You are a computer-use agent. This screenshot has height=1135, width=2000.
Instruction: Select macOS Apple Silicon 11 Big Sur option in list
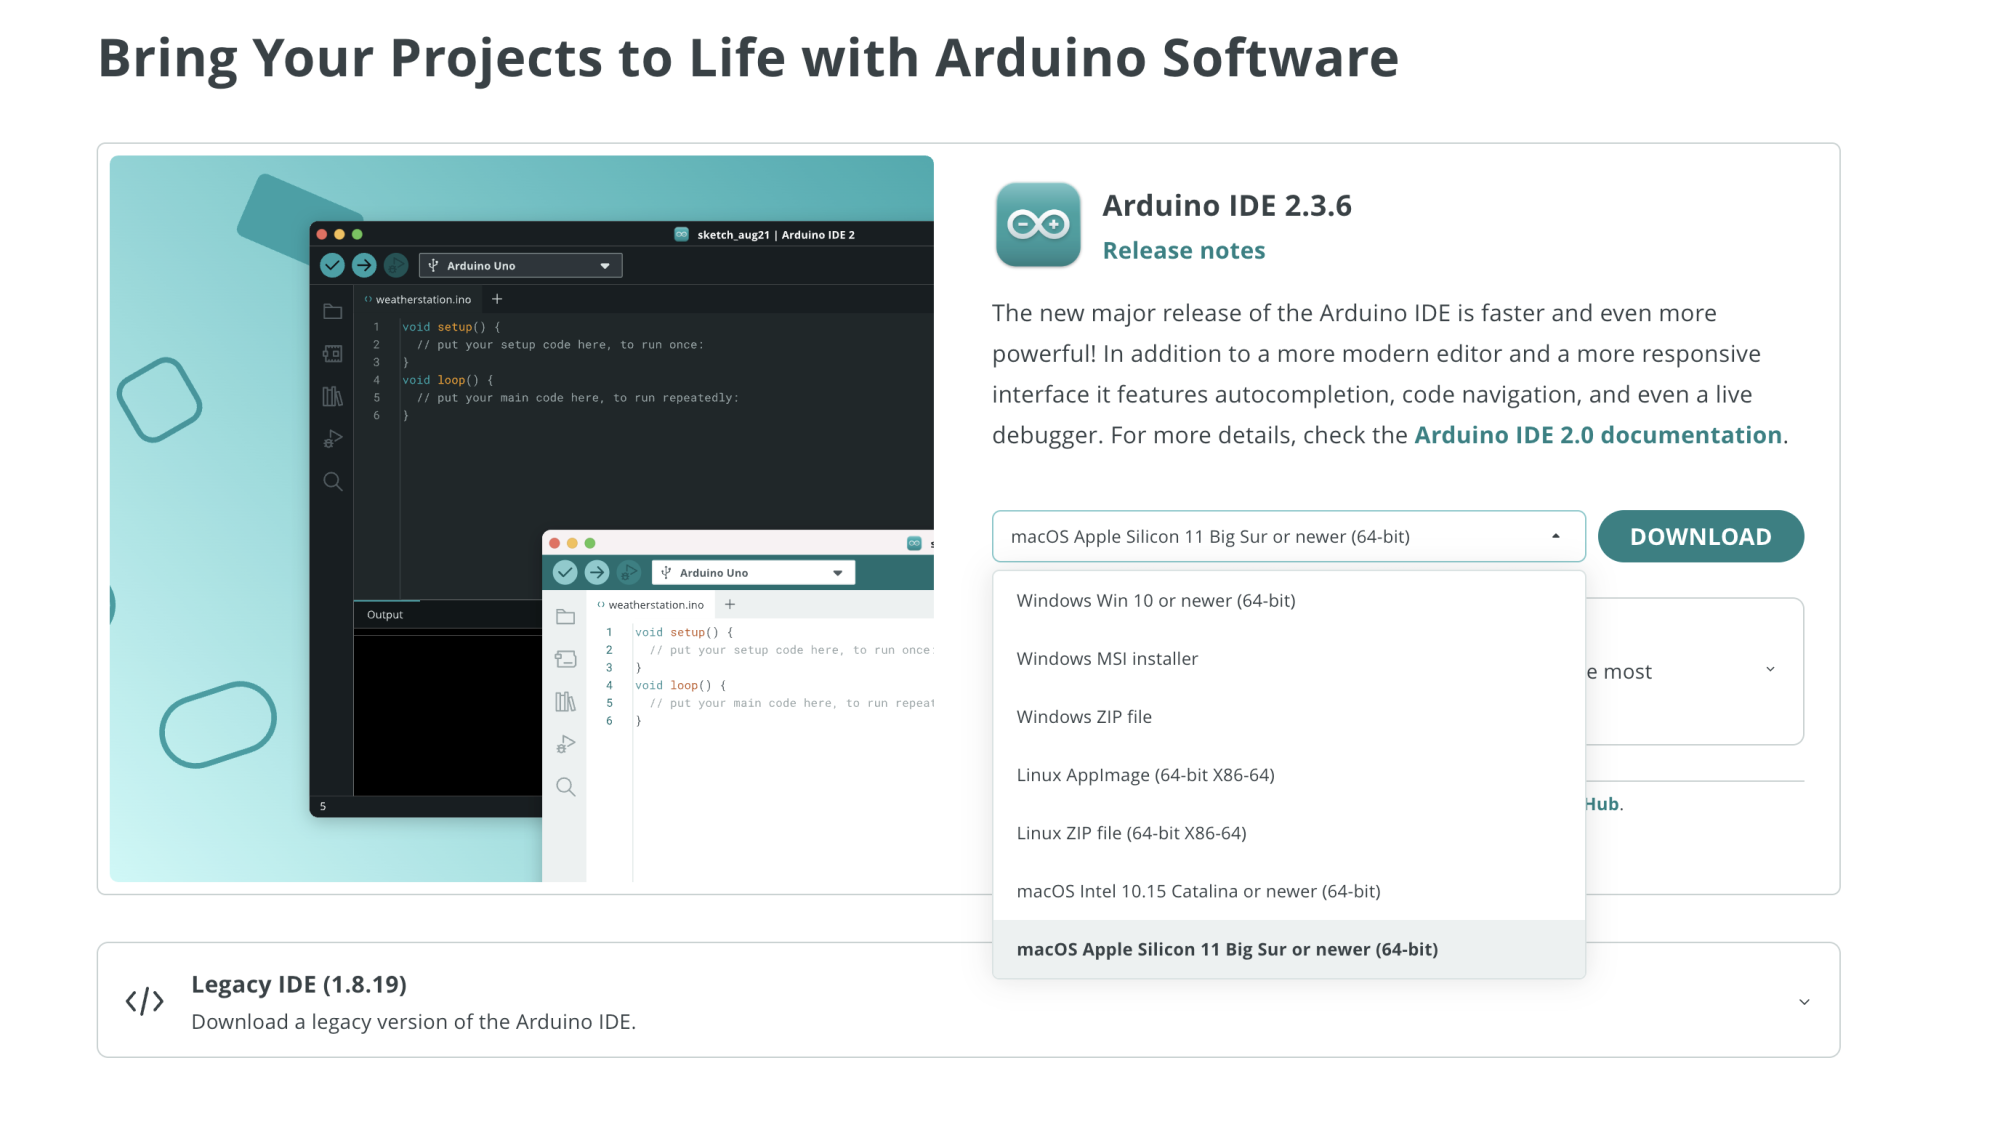pyautogui.click(x=1289, y=949)
